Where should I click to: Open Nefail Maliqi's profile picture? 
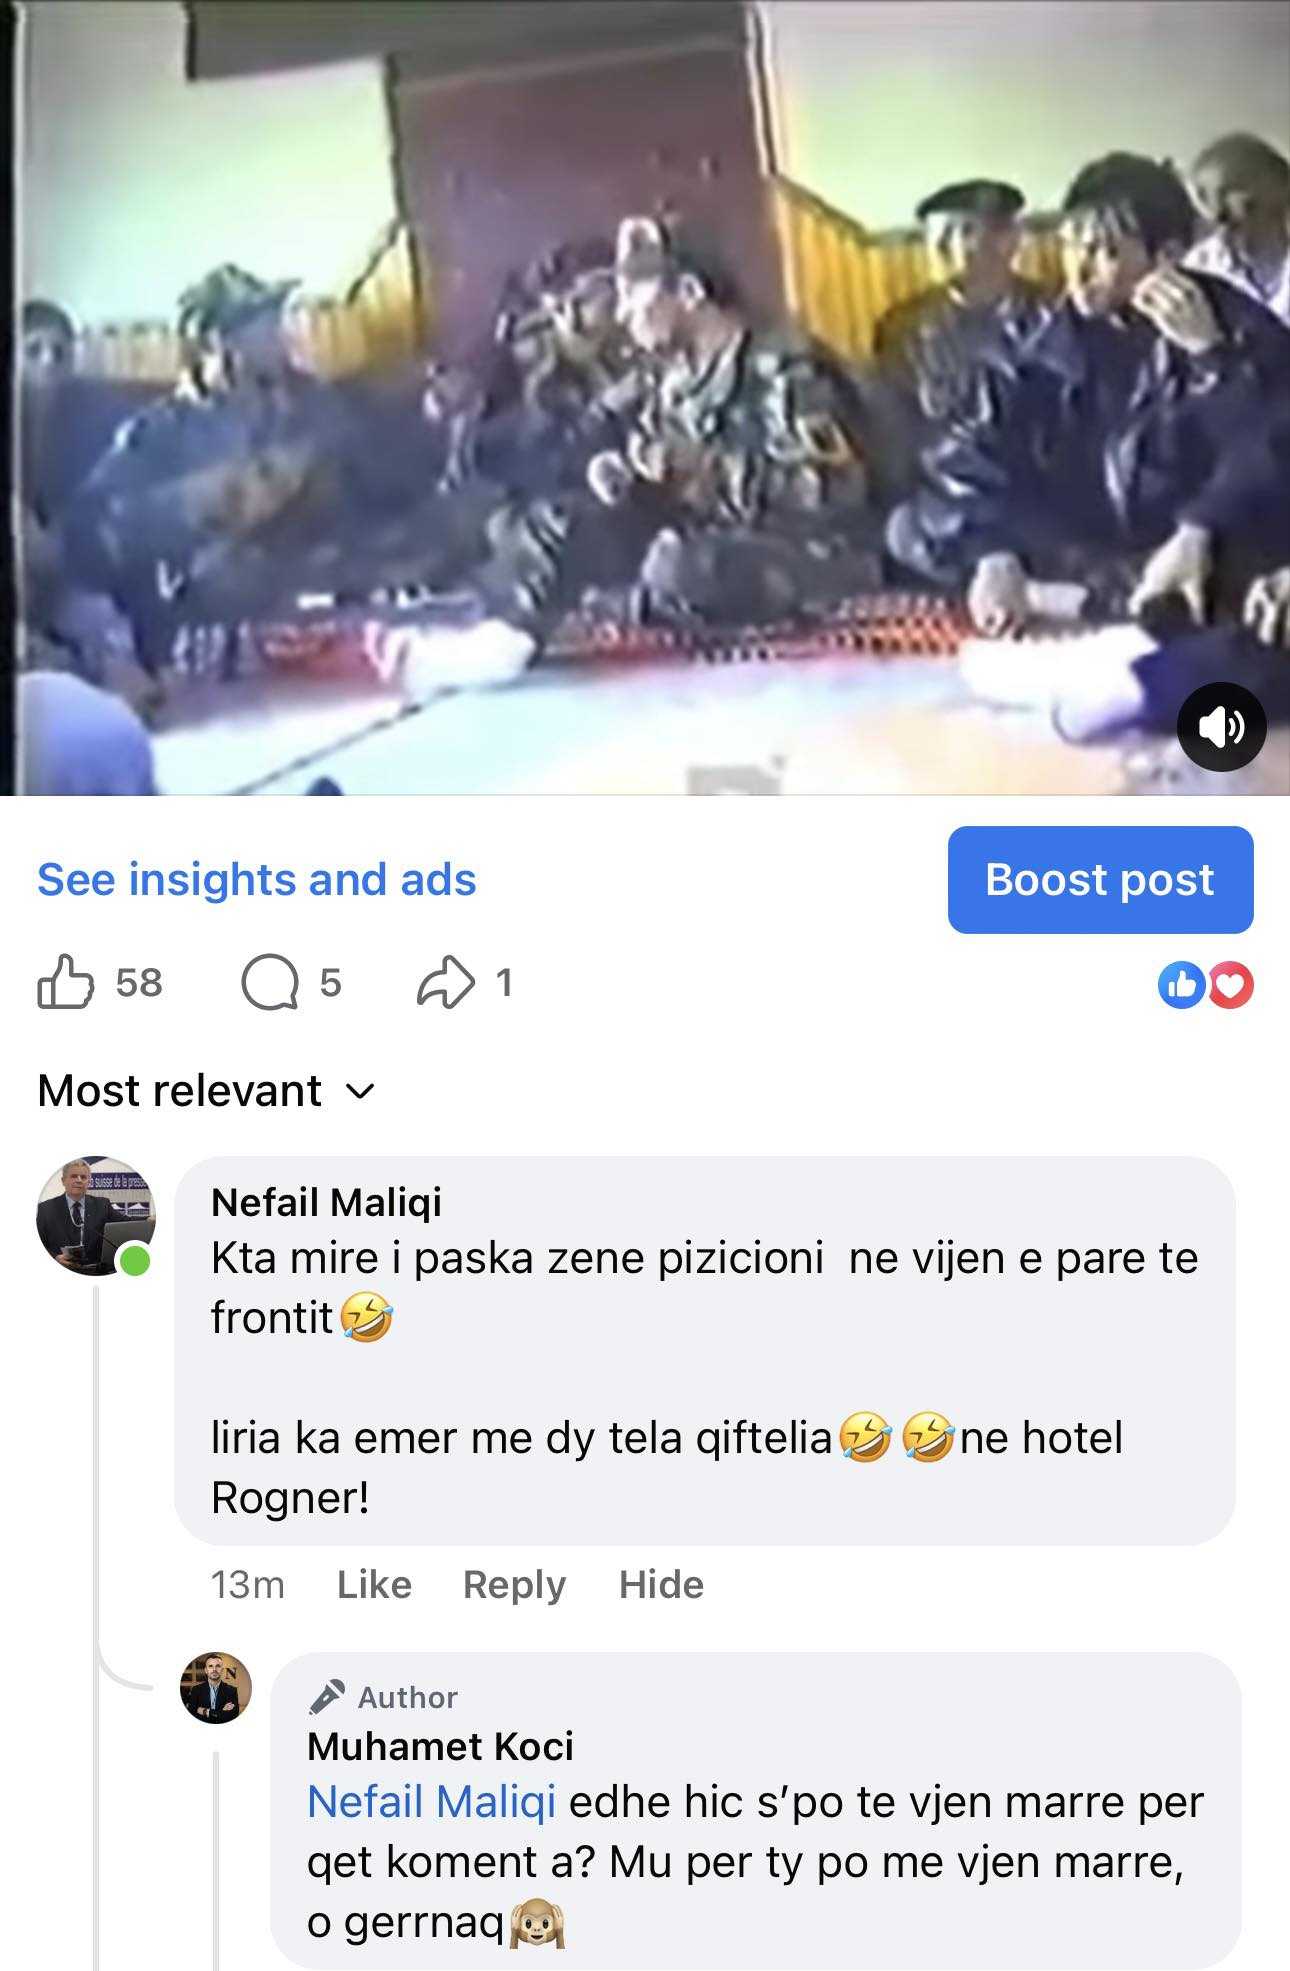click(96, 1216)
